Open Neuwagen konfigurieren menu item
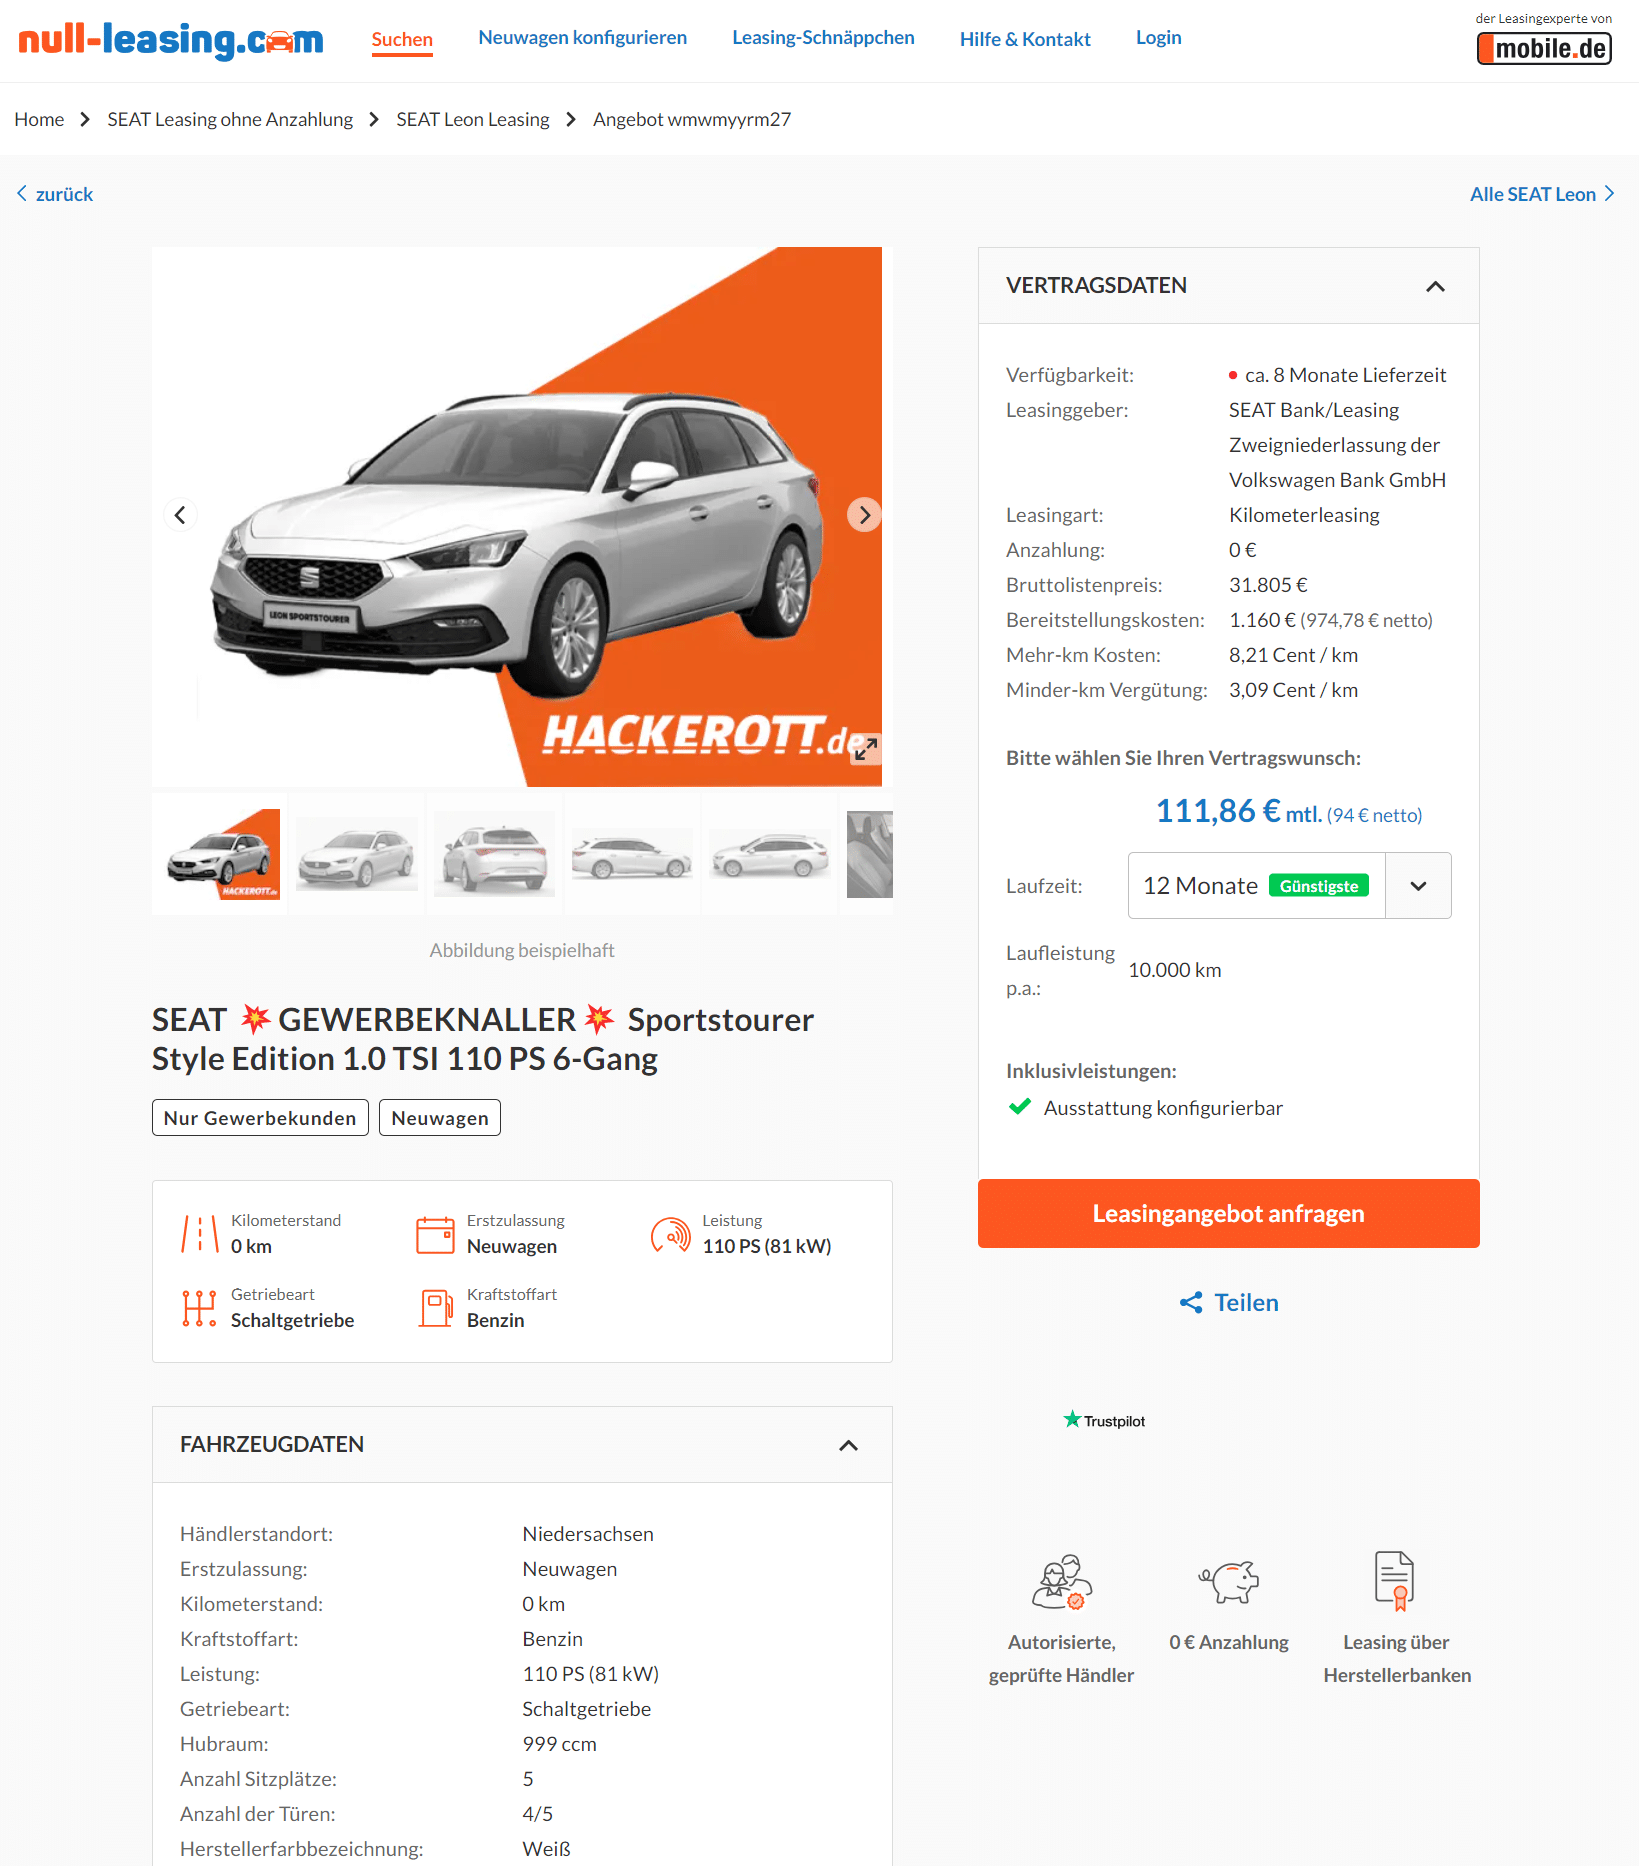 point(582,38)
